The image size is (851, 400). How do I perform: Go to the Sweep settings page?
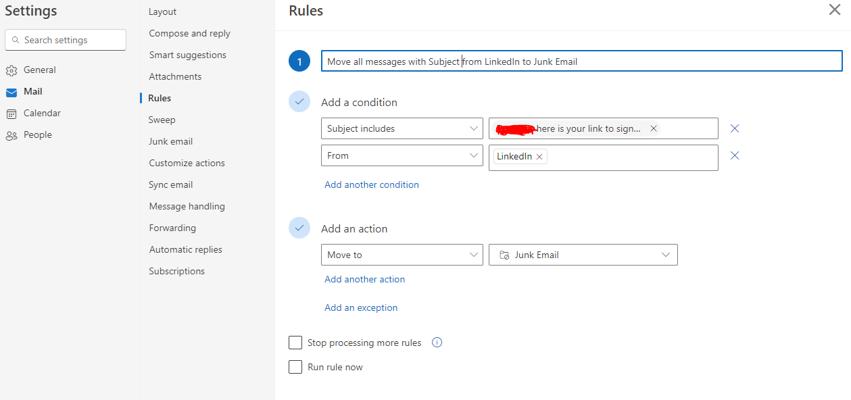[x=162, y=120]
